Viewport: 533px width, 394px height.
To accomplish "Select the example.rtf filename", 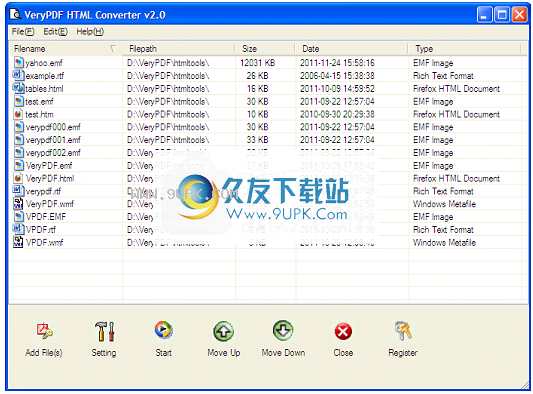I will point(45,76).
